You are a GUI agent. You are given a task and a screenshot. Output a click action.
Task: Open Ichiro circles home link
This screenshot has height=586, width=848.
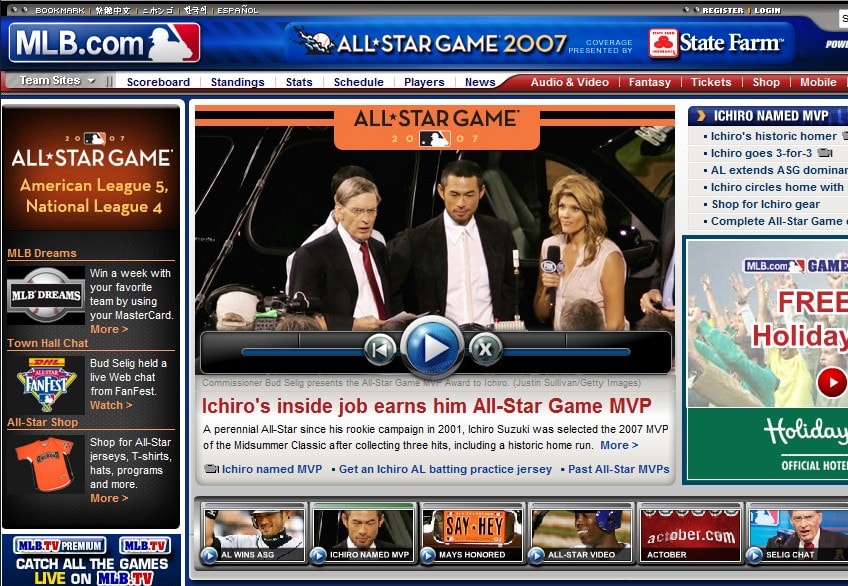pos(777,187)
